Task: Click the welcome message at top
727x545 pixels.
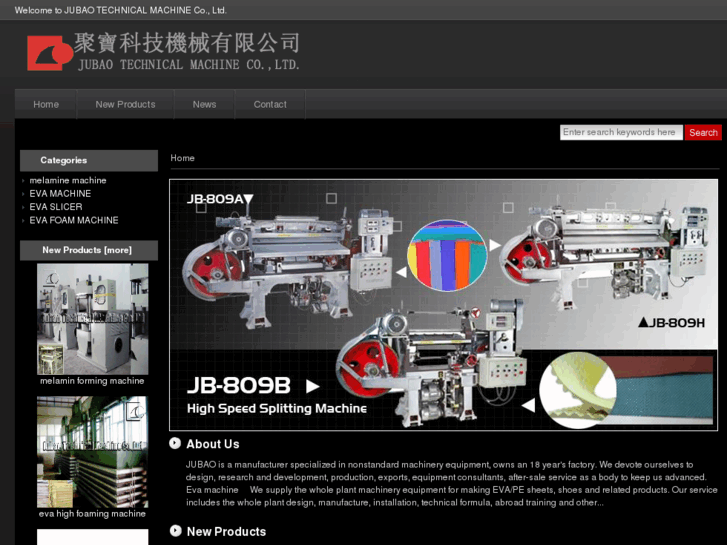Action: coord(121,10)
